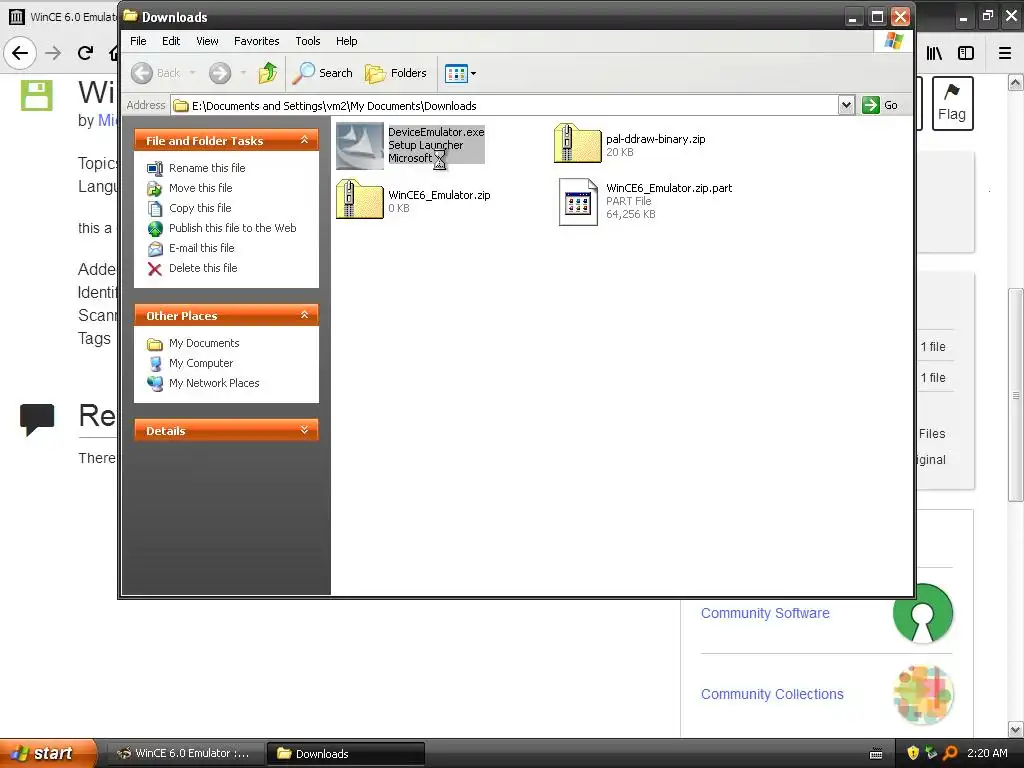Click the clock showing 2:20 AM

987,753
